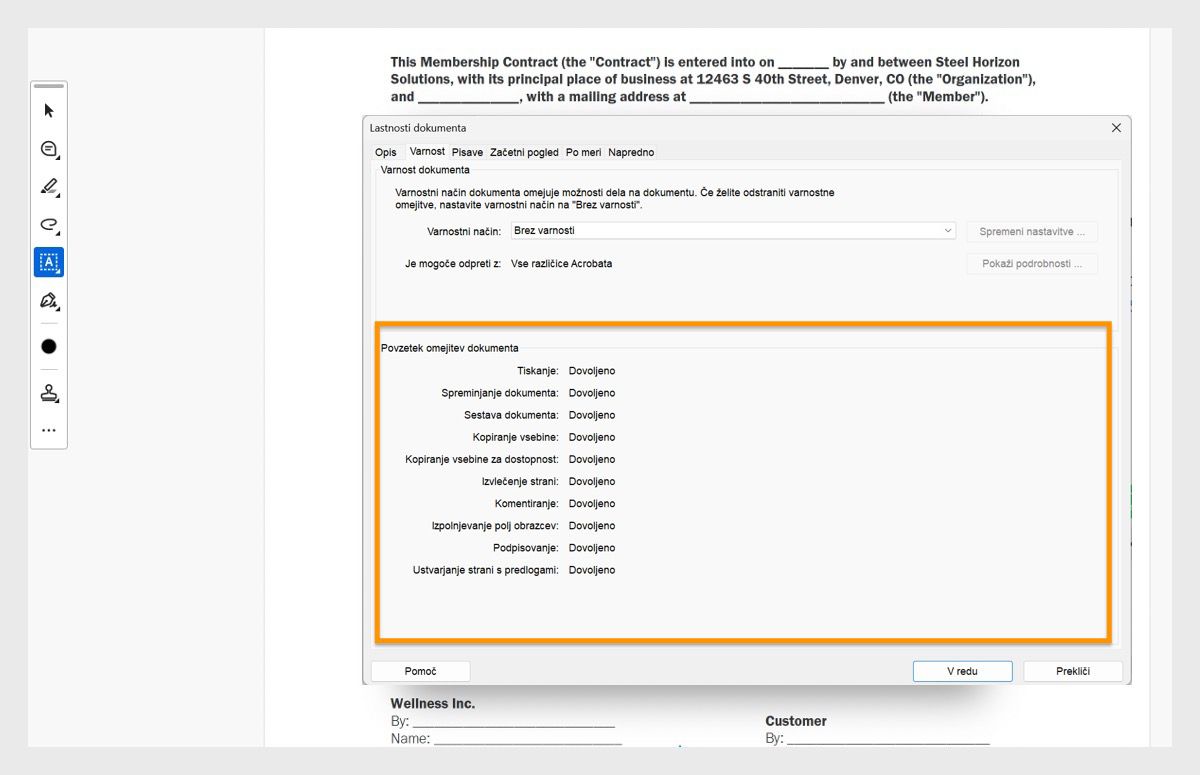This screenshot has width=1200, height=775.
Task: Click the Podpisovanje label
Action: point(526,548)
